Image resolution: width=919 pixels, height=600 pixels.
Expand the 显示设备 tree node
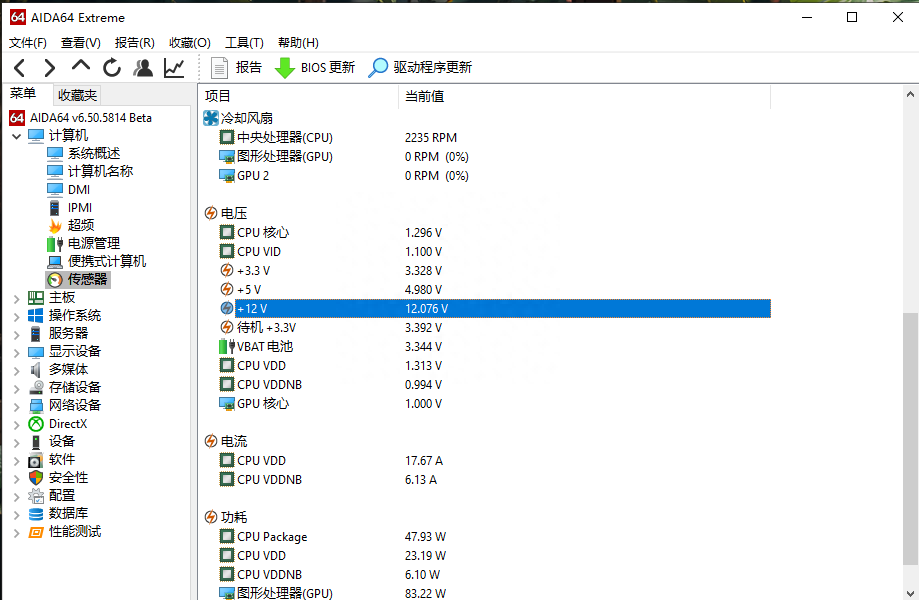(x=16, y=353)
